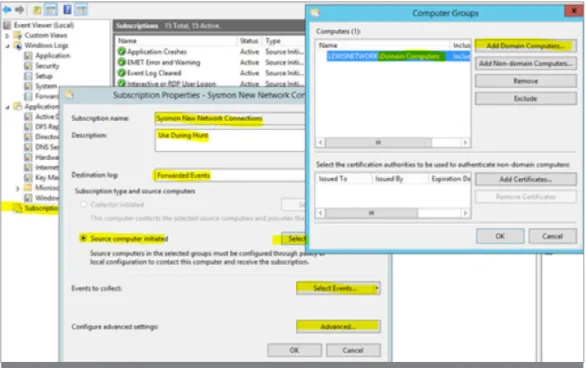Screen dimensions: 586x368
Task: Click the Security log icon
Action: tap(28, 66)
